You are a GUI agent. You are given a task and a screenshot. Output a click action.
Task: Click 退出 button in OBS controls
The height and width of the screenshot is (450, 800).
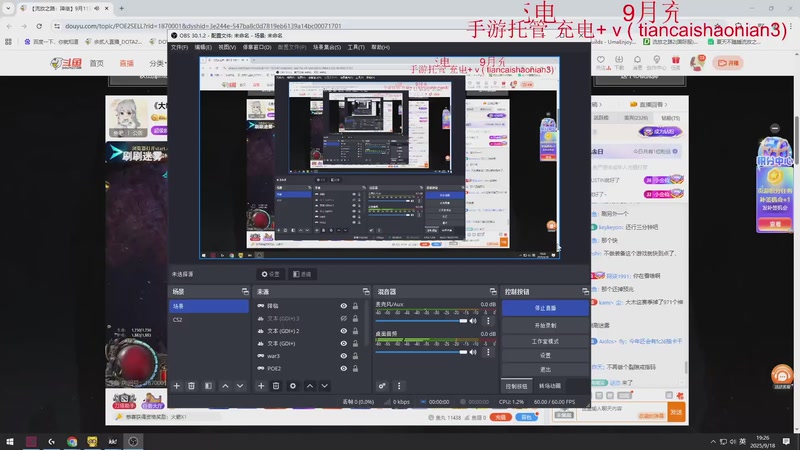(545, 369)
